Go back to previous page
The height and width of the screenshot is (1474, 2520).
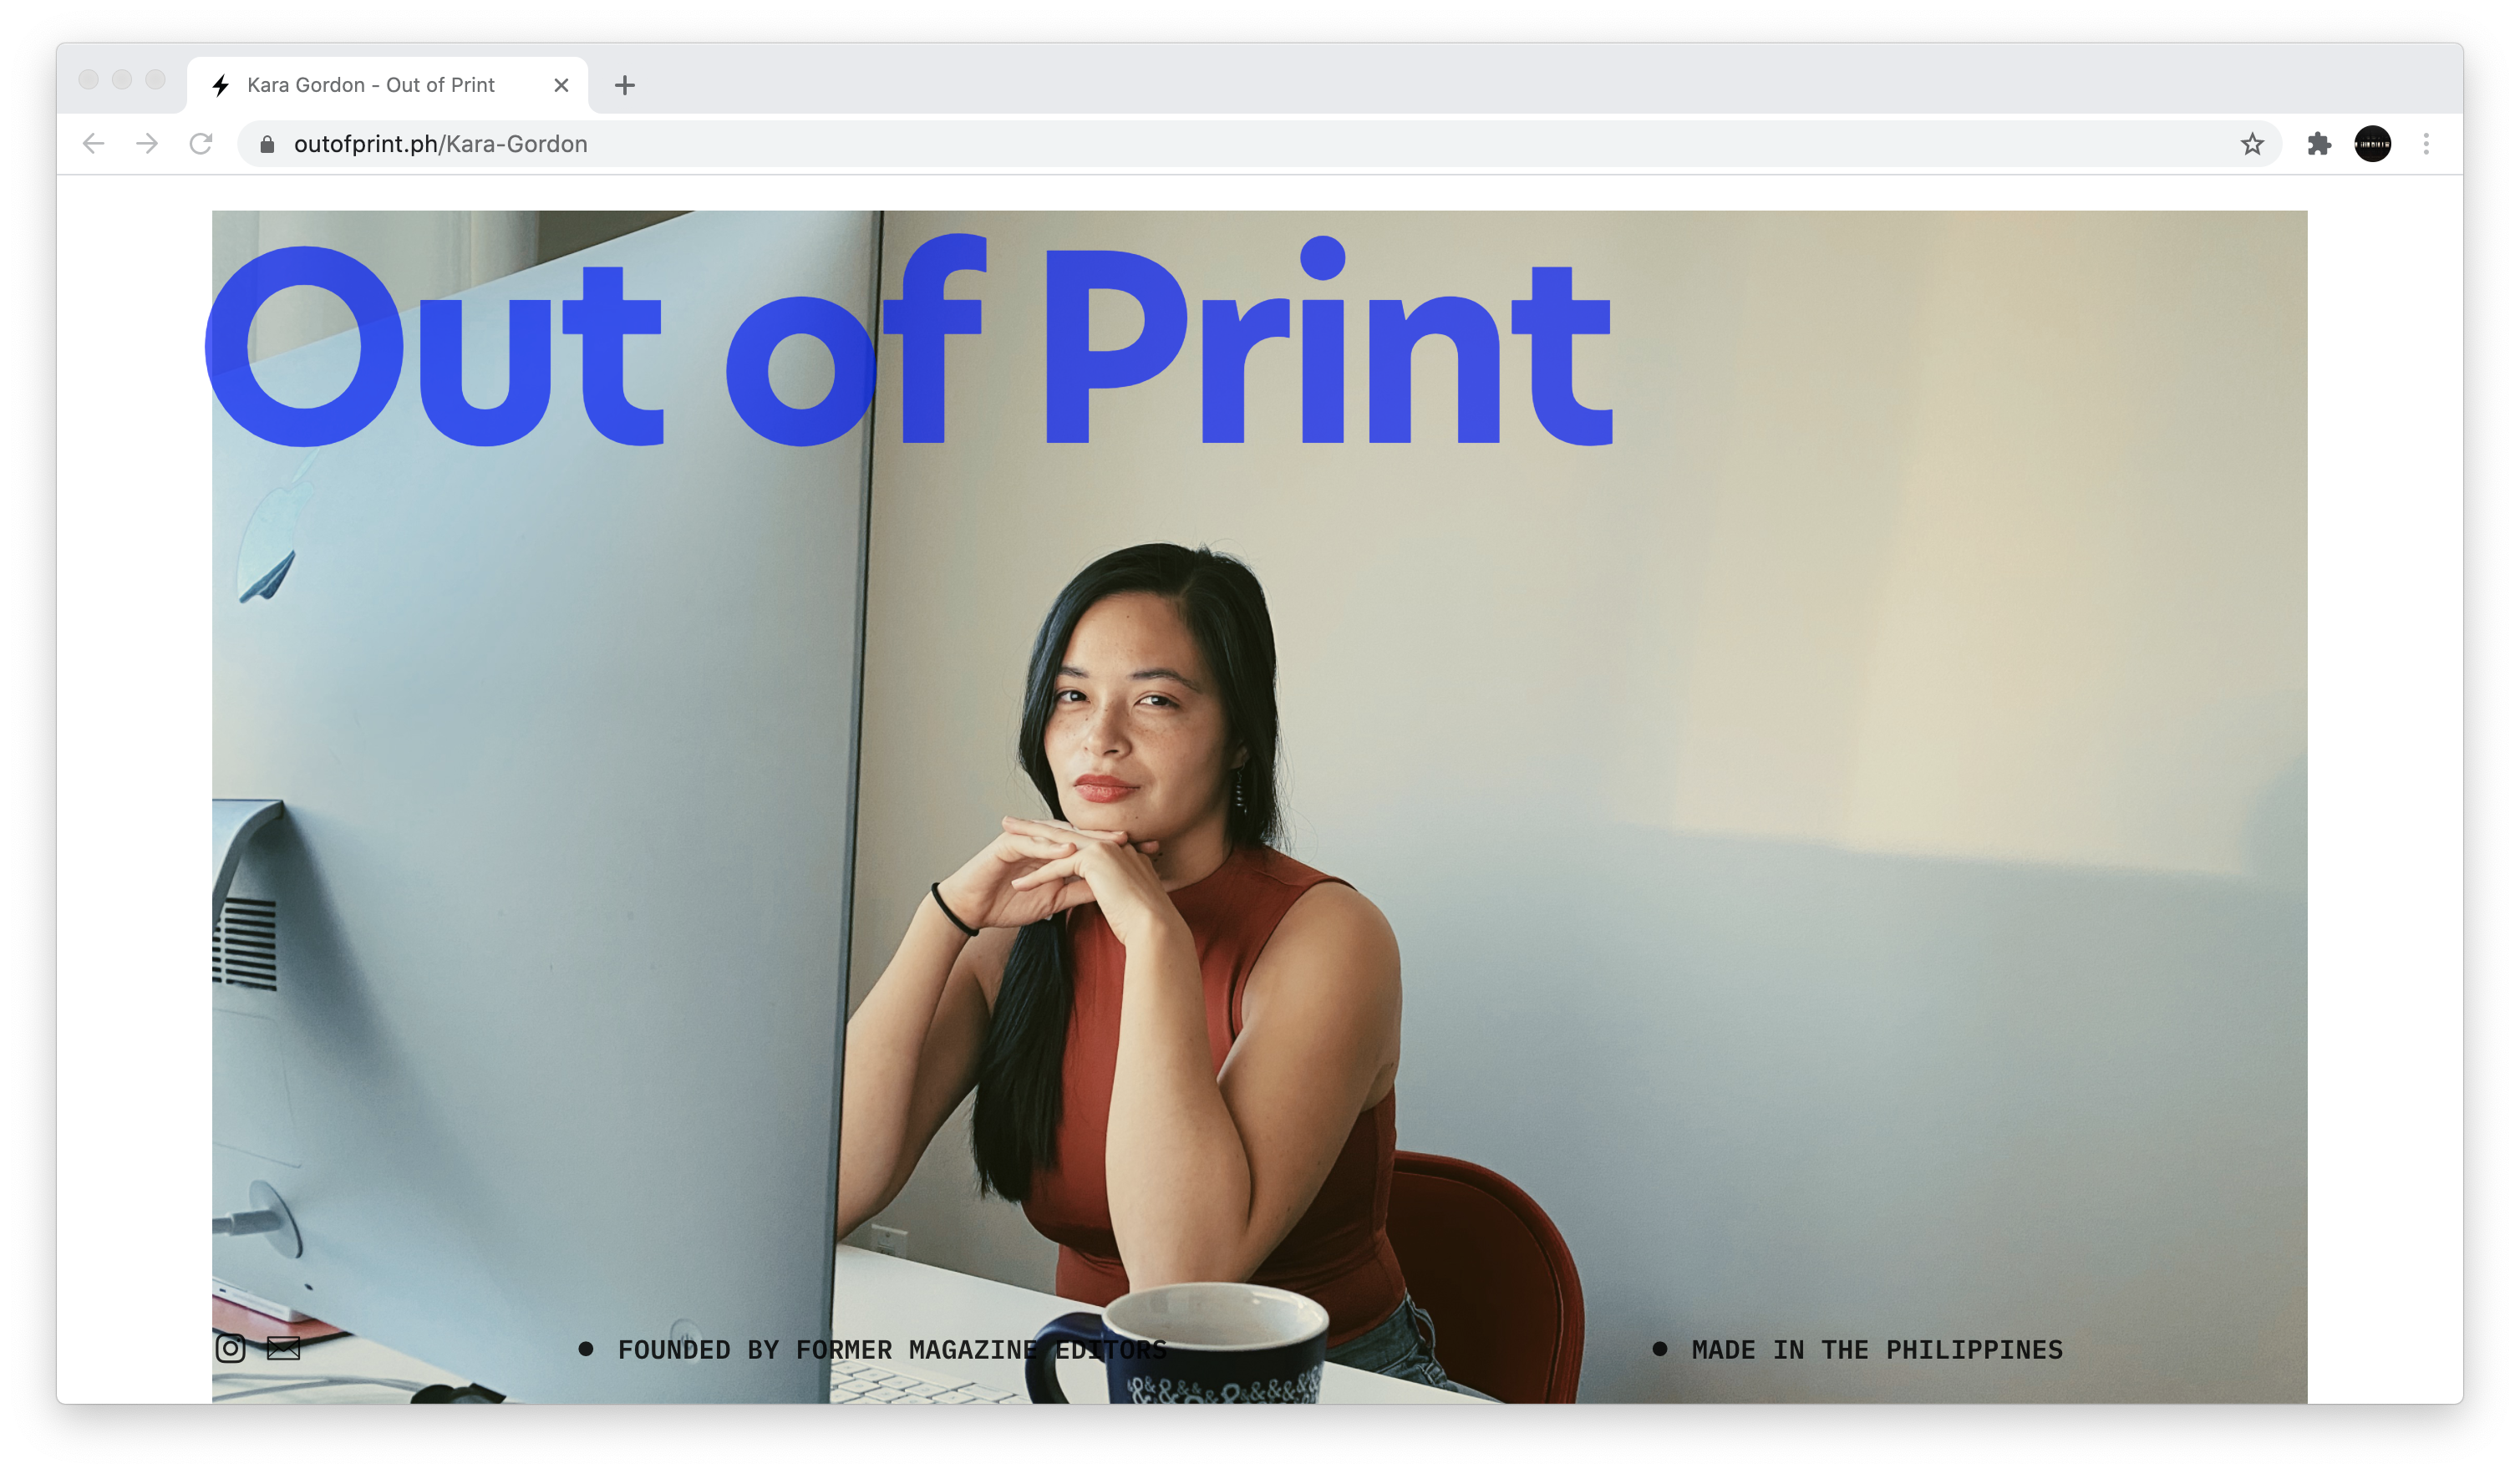click(94, 144)
